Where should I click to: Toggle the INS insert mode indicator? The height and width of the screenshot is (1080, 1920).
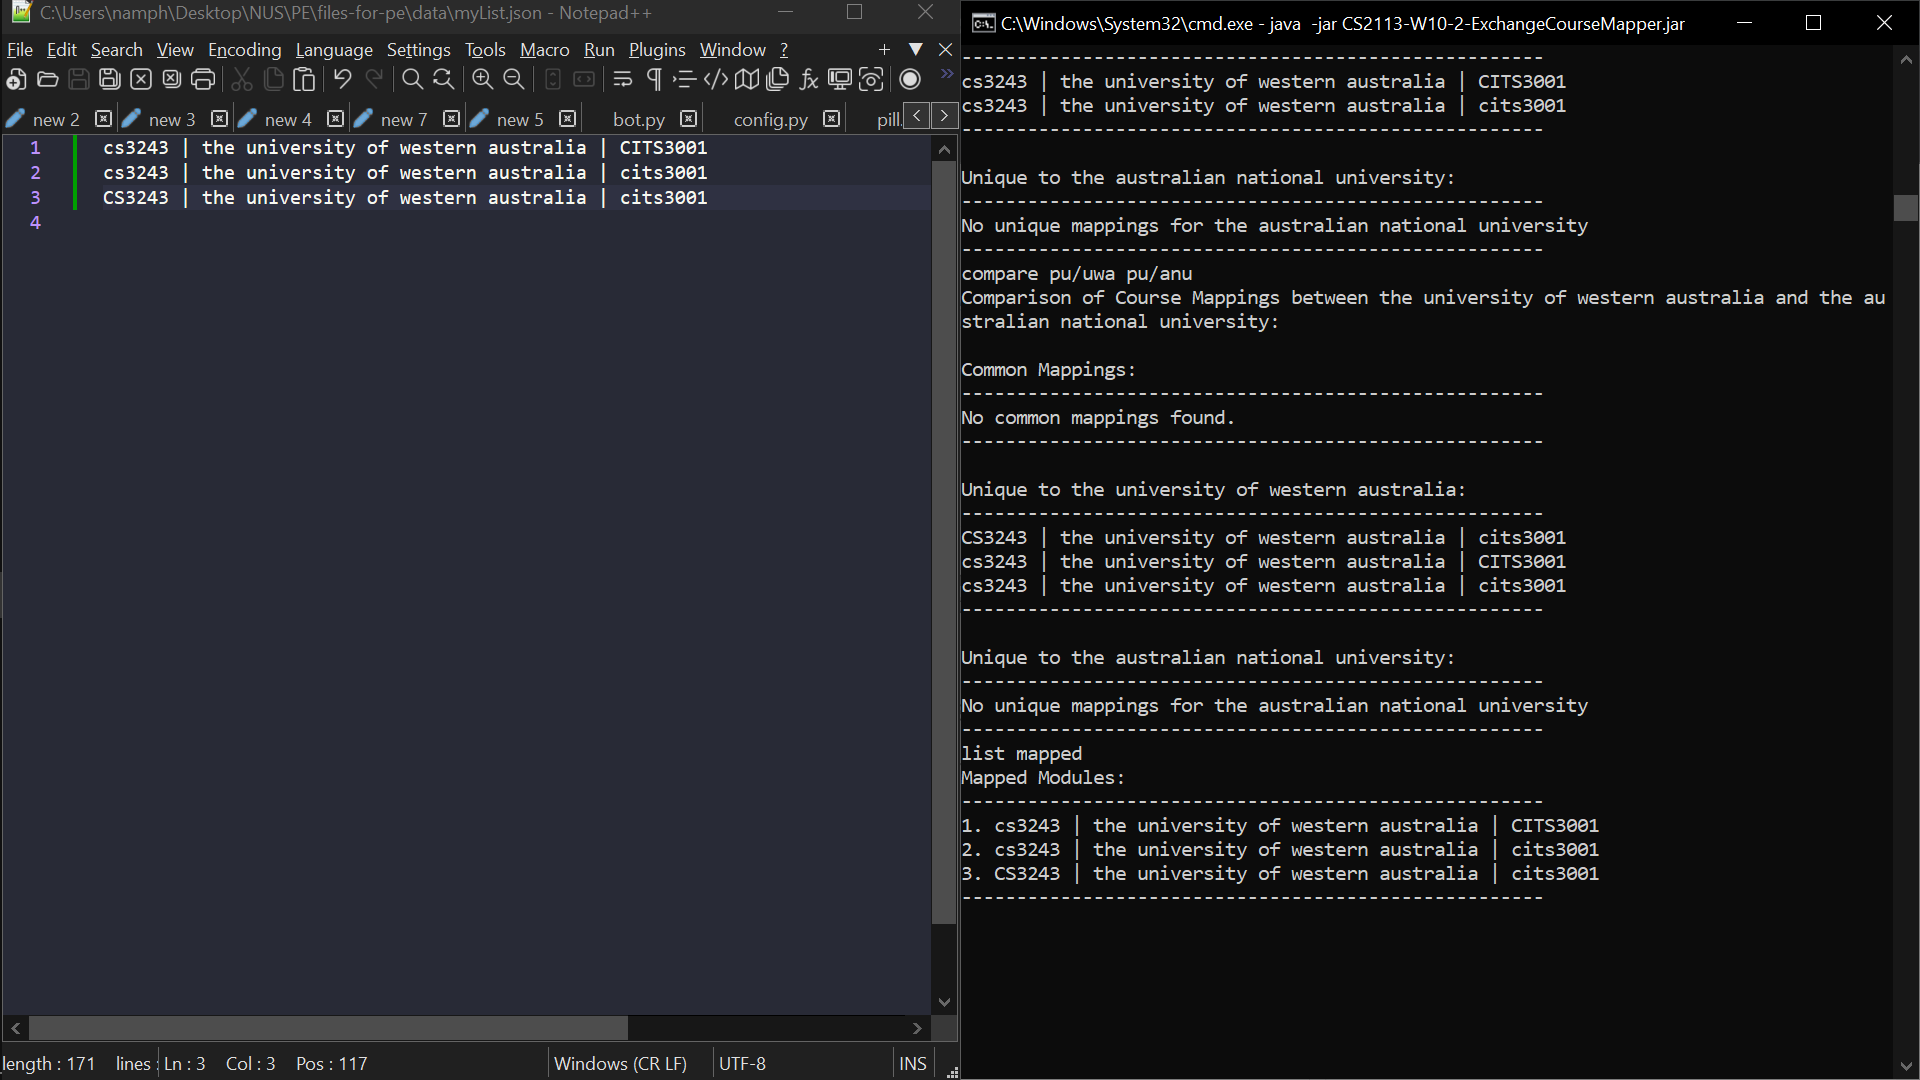pos(912,1064)
